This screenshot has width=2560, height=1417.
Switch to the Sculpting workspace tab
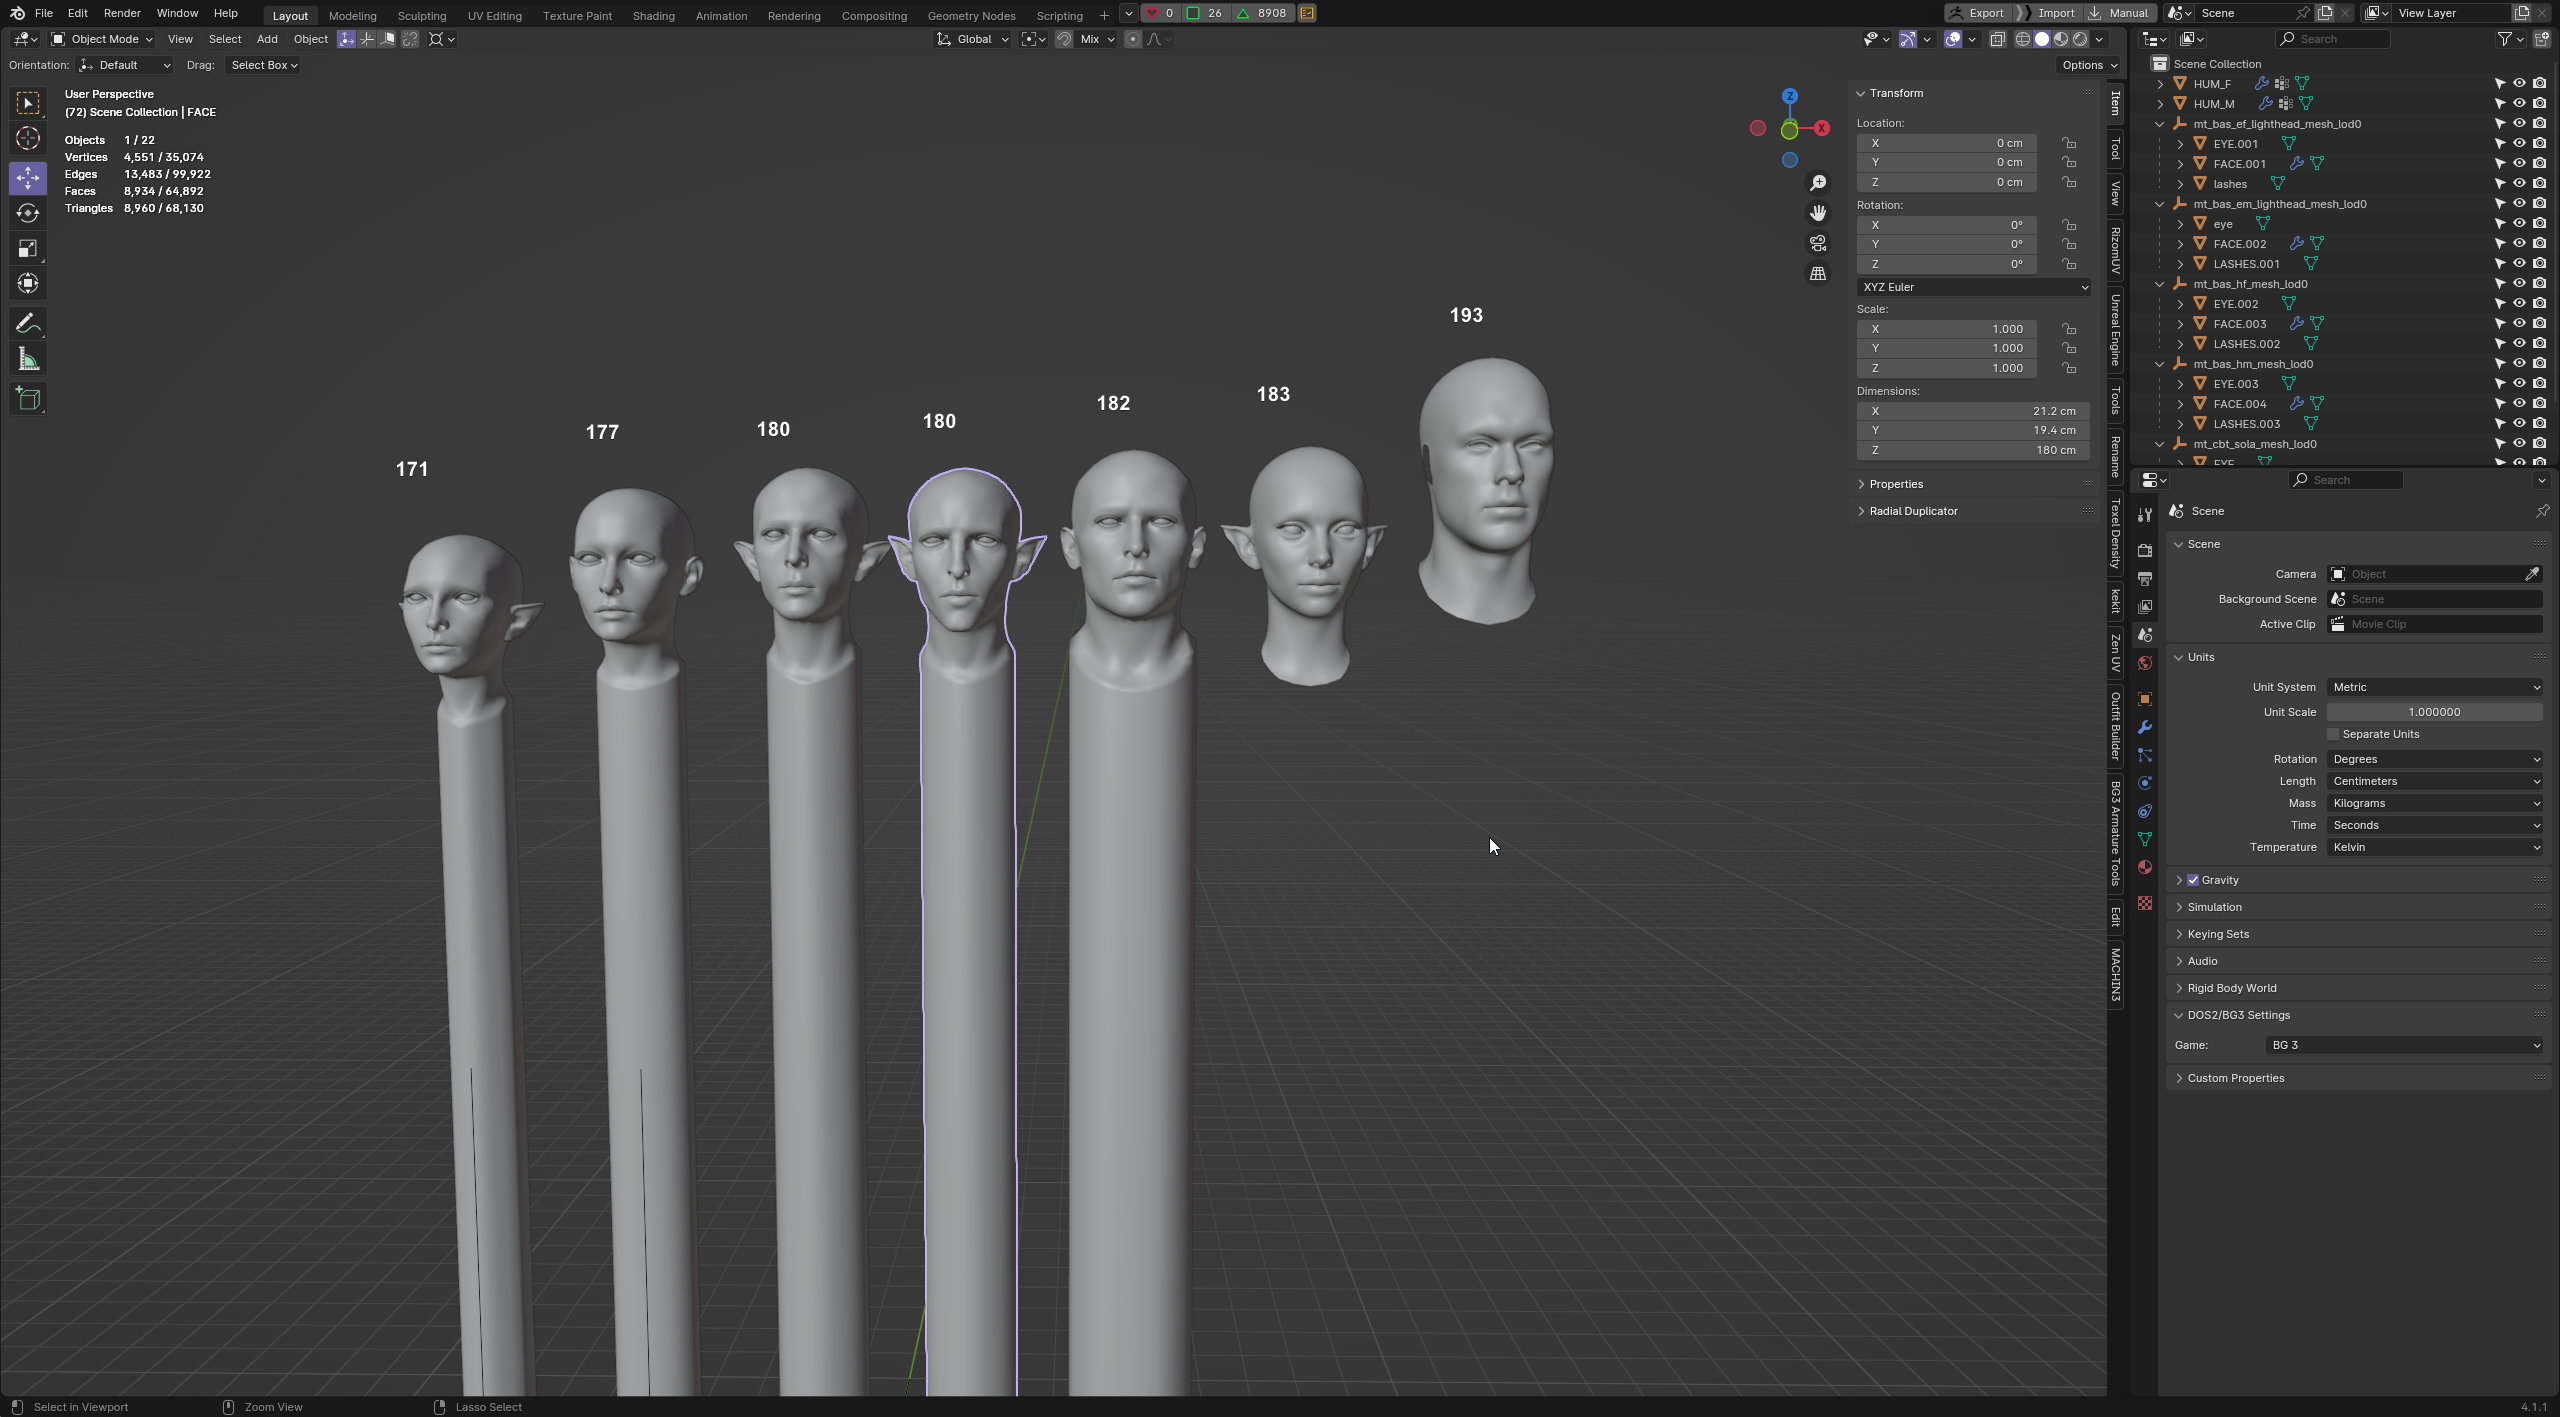click(x=421, y=15)
